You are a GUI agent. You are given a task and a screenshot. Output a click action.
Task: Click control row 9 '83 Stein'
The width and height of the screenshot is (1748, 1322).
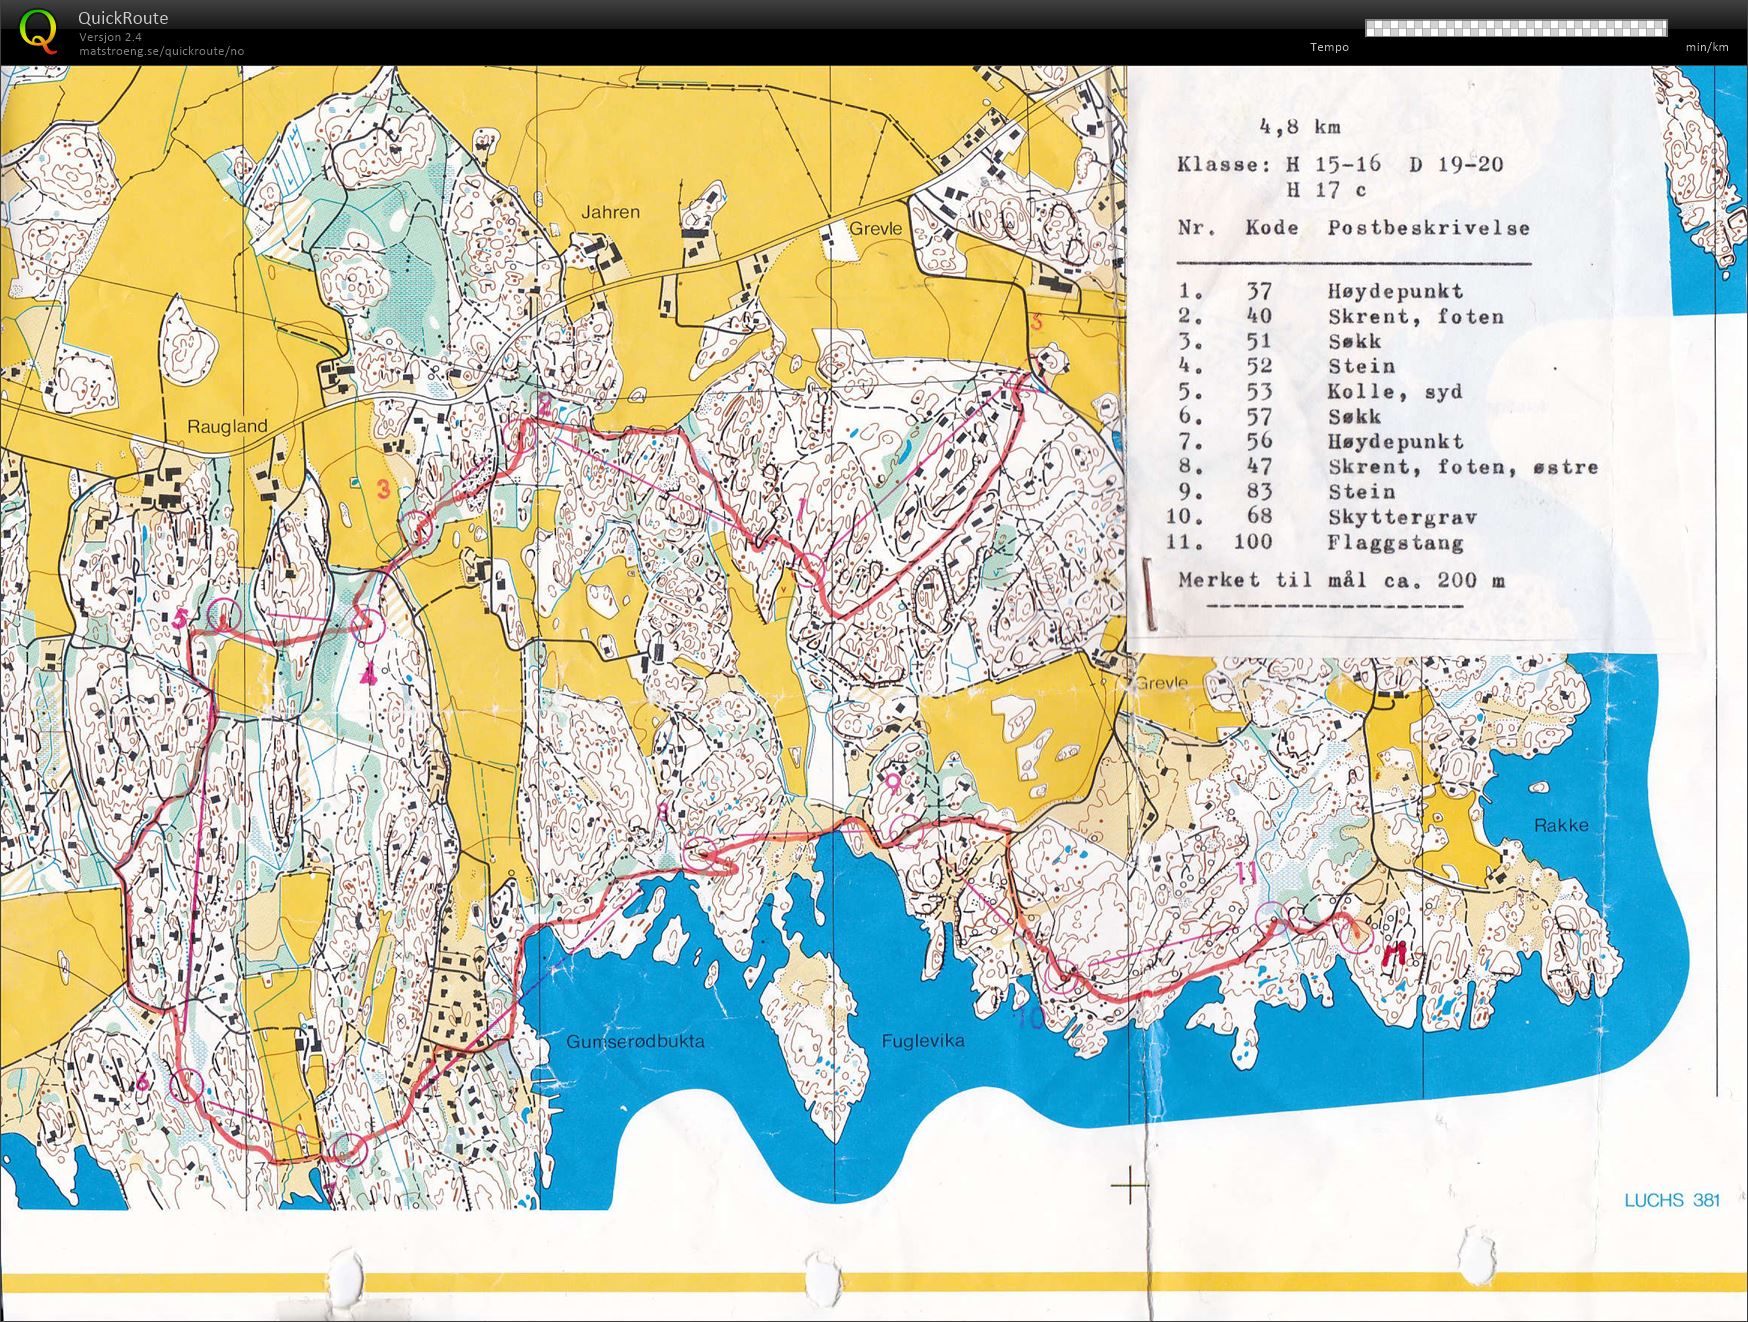click(x=1286, y=491)
